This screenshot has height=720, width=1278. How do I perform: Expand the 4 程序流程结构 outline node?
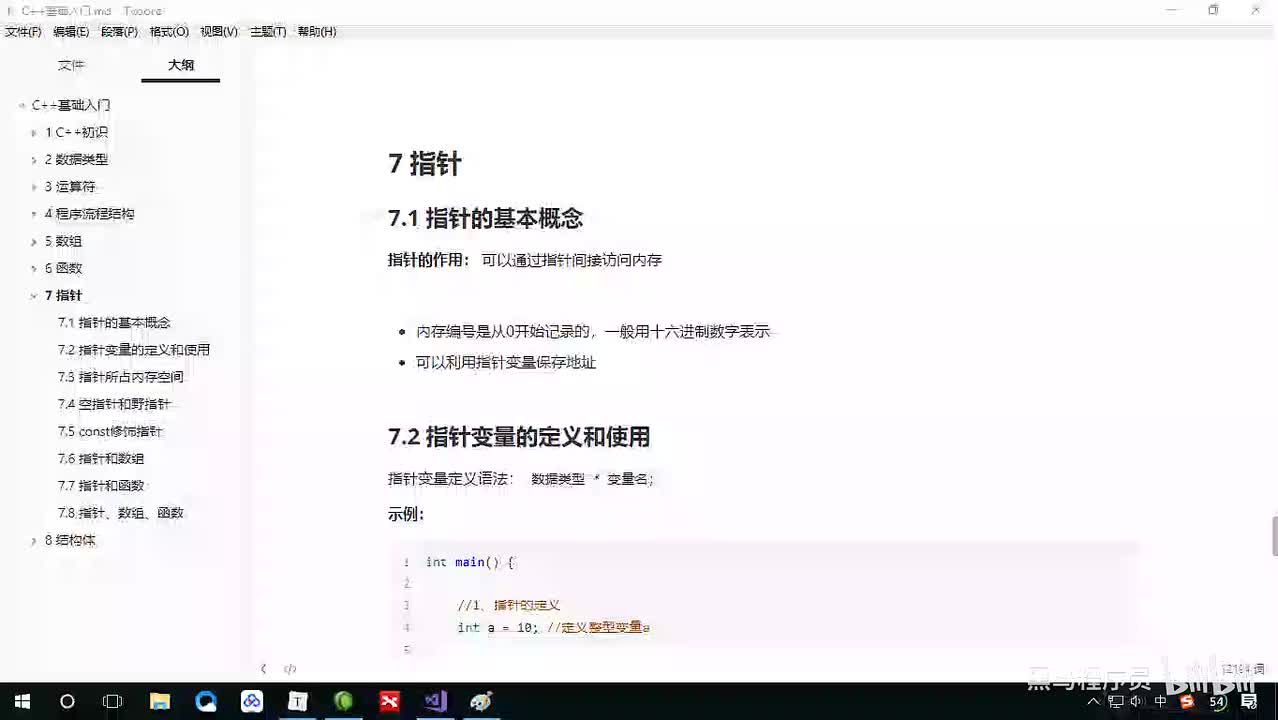click(34, 214)
